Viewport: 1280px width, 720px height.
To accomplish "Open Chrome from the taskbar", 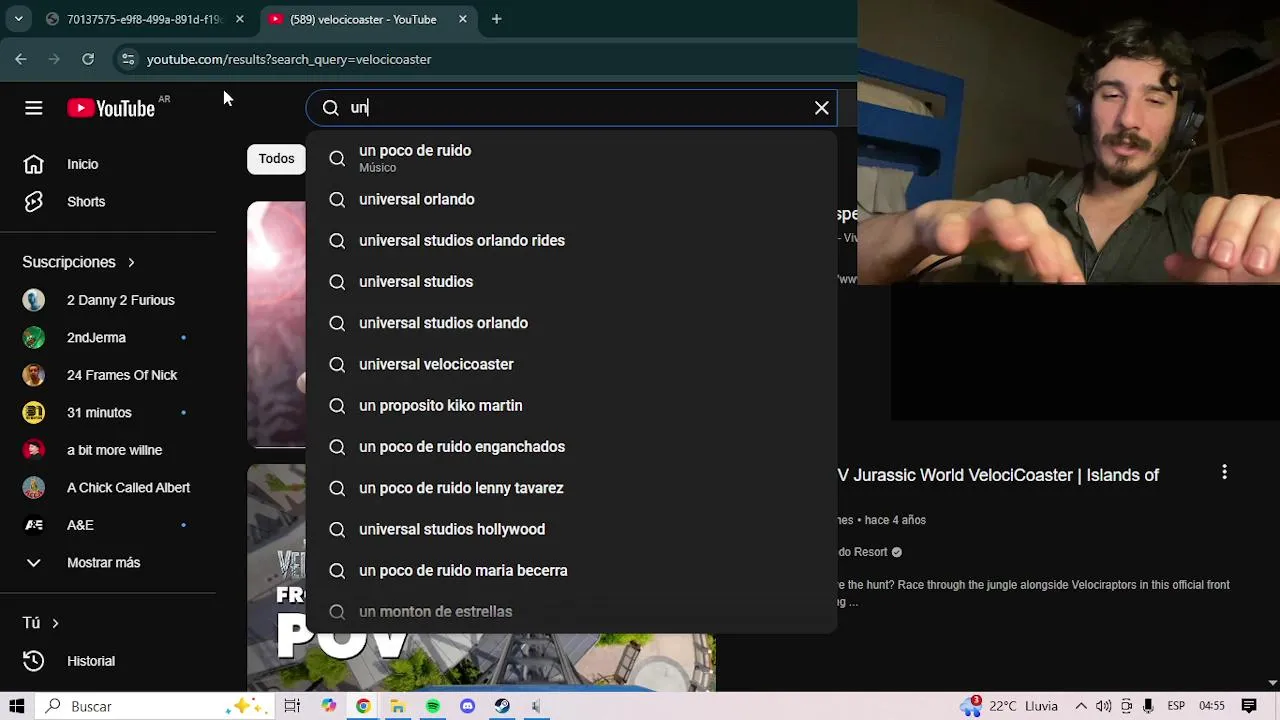I will pos(363,706).
